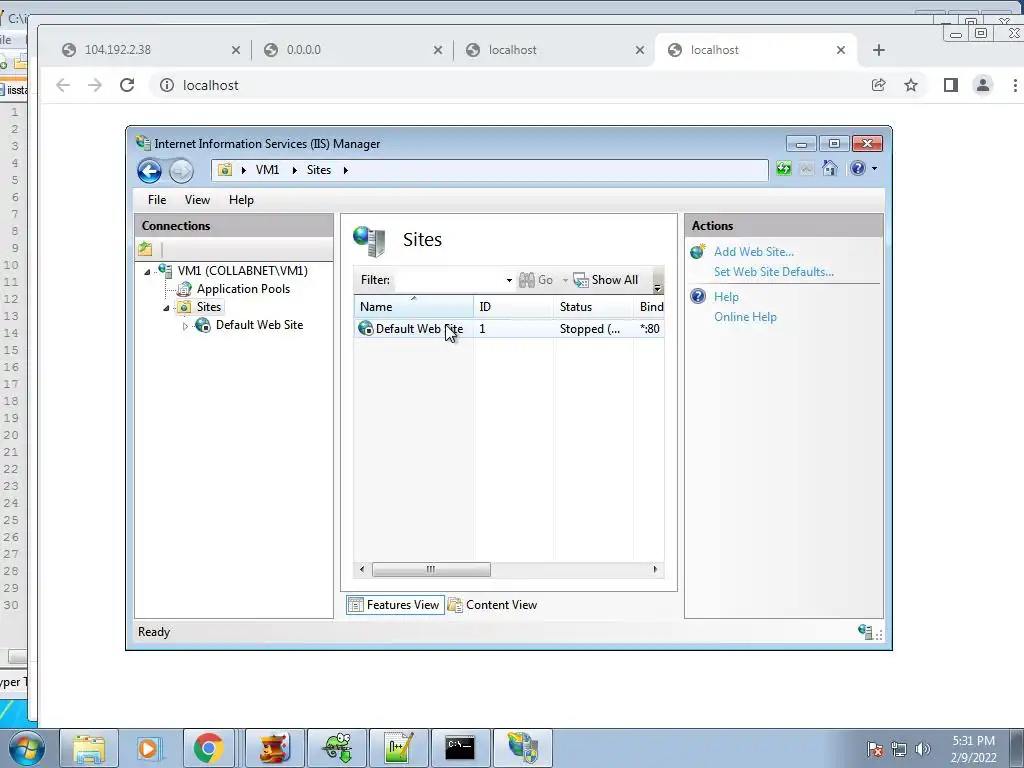Click the green refresh page icon in IIS Manager
The width and height of the screenshot is (1024, 768).
[x=784, y=169]
